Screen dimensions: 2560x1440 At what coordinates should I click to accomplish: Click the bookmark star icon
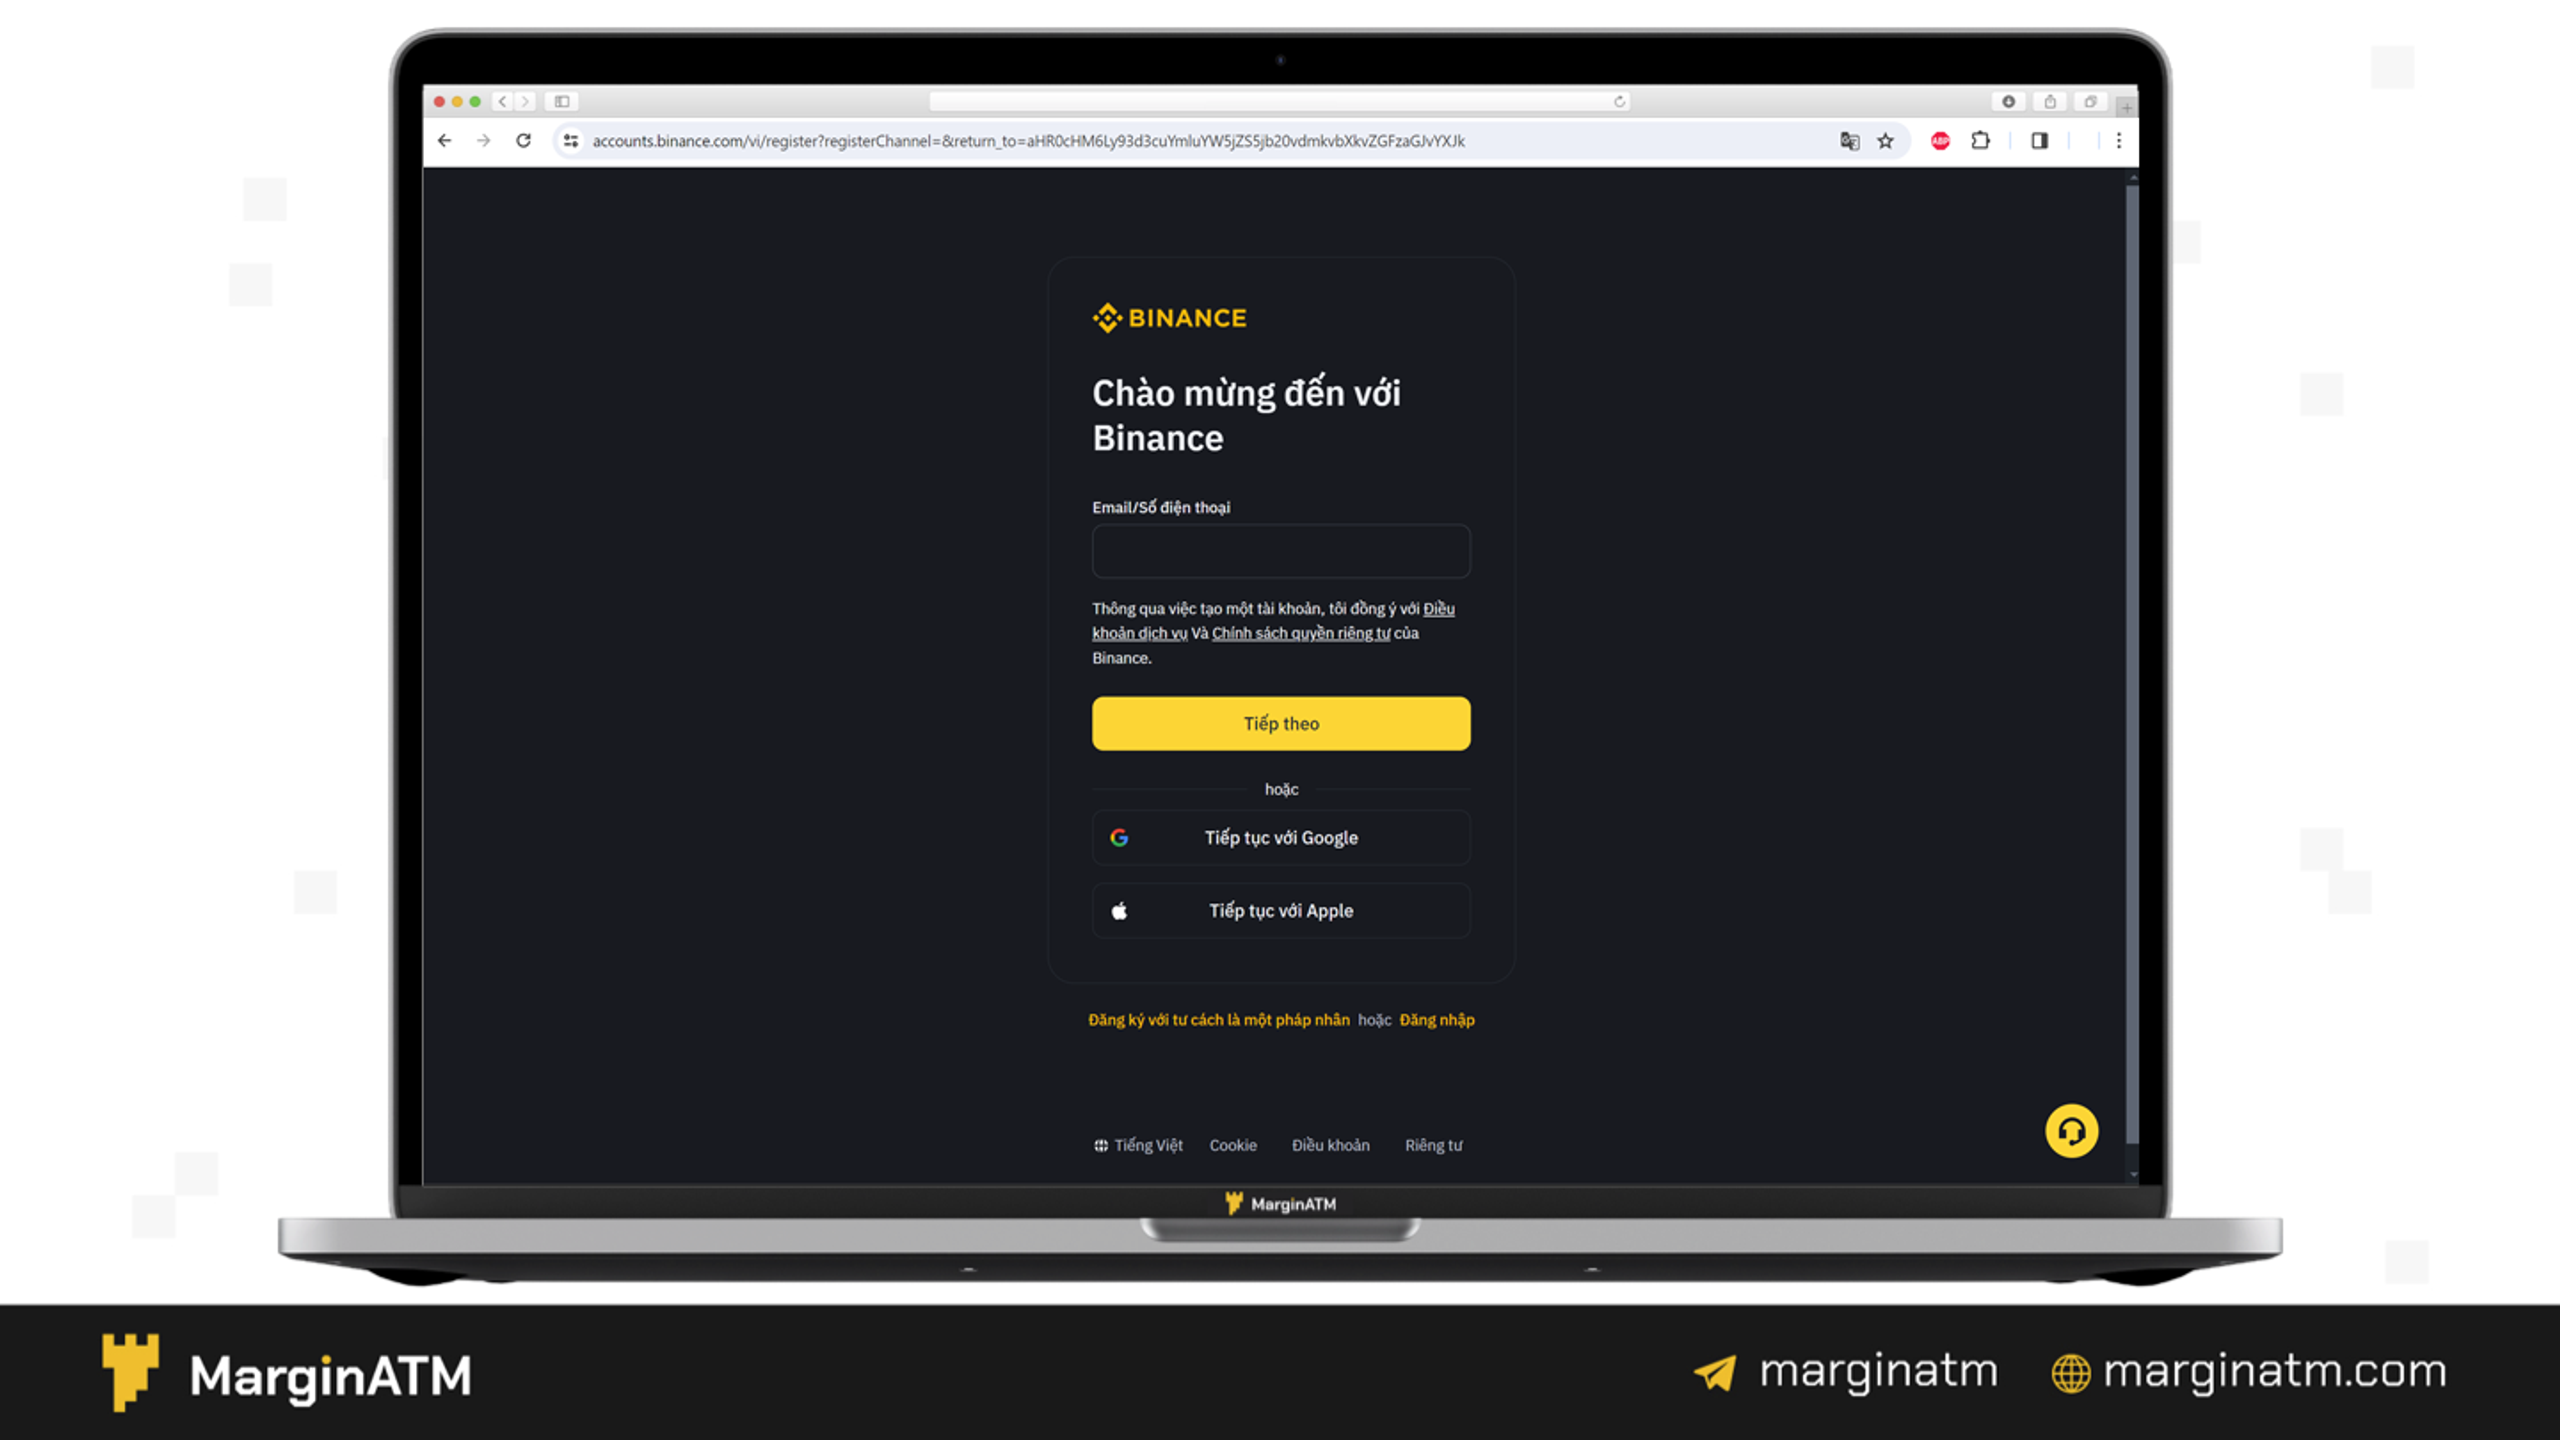[1885, 141]
